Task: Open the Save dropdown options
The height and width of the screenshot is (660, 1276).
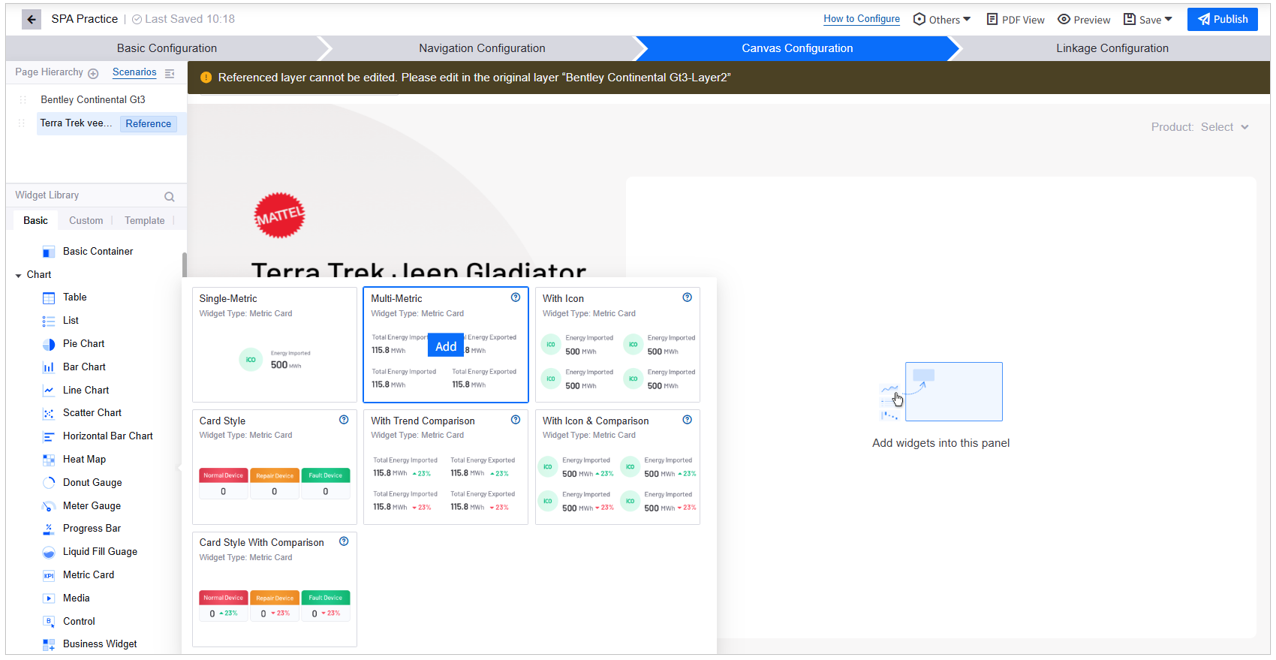Action: 1148,20
